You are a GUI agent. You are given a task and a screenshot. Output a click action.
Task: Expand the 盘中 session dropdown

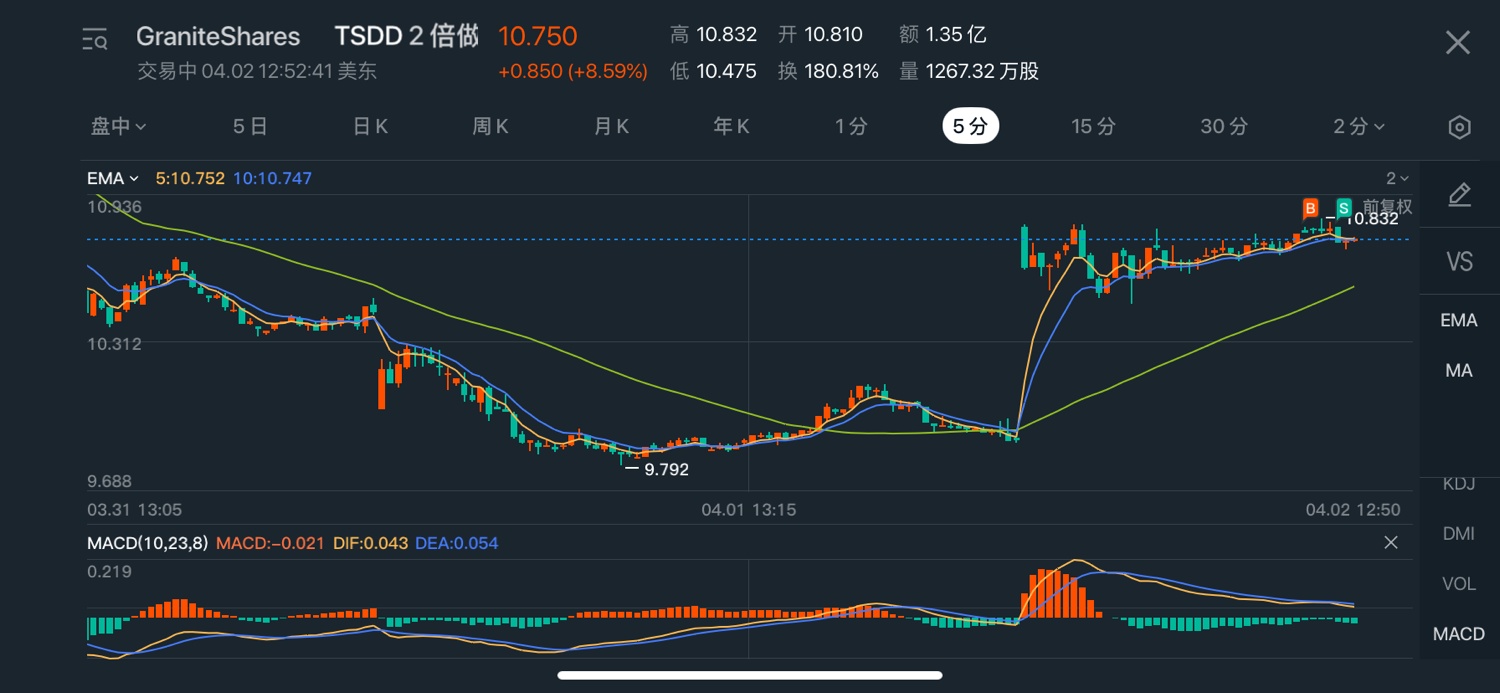[x=119, y=127]
